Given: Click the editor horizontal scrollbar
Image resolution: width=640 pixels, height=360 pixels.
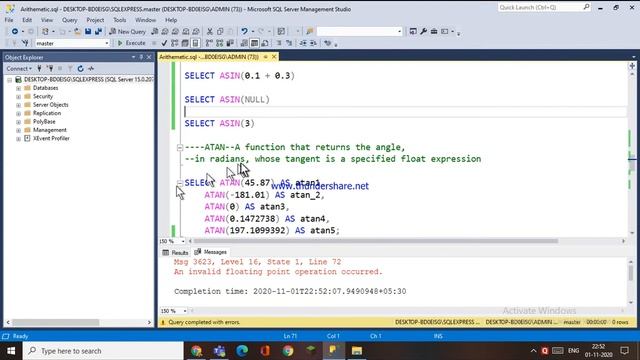Looking at the screenshot, I should (376, 241).
